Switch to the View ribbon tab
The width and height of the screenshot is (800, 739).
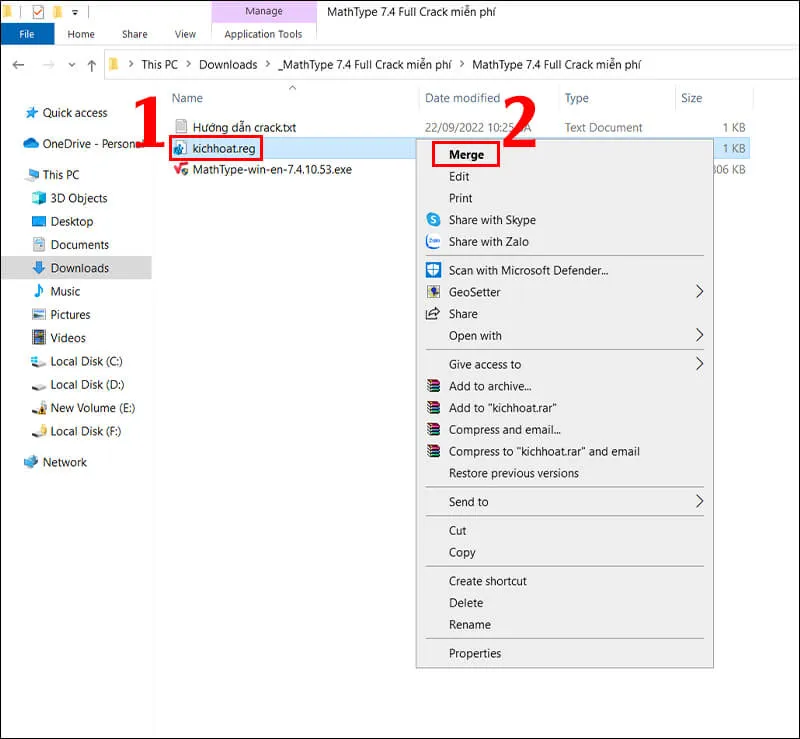coord(184,33)
